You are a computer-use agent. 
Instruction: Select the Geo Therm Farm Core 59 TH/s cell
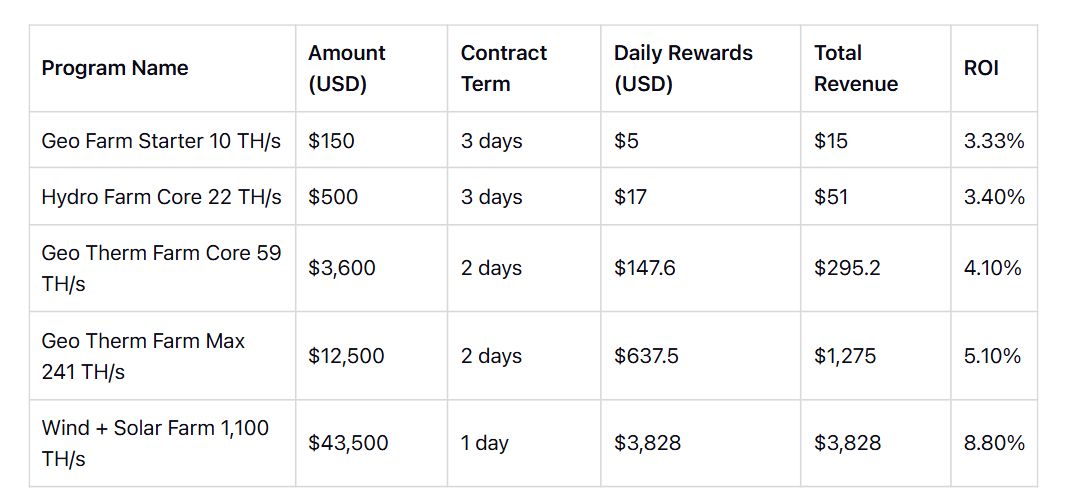161,268
